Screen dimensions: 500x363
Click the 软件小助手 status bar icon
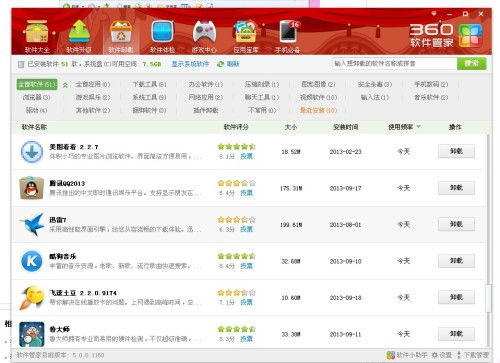coord(391,355)
